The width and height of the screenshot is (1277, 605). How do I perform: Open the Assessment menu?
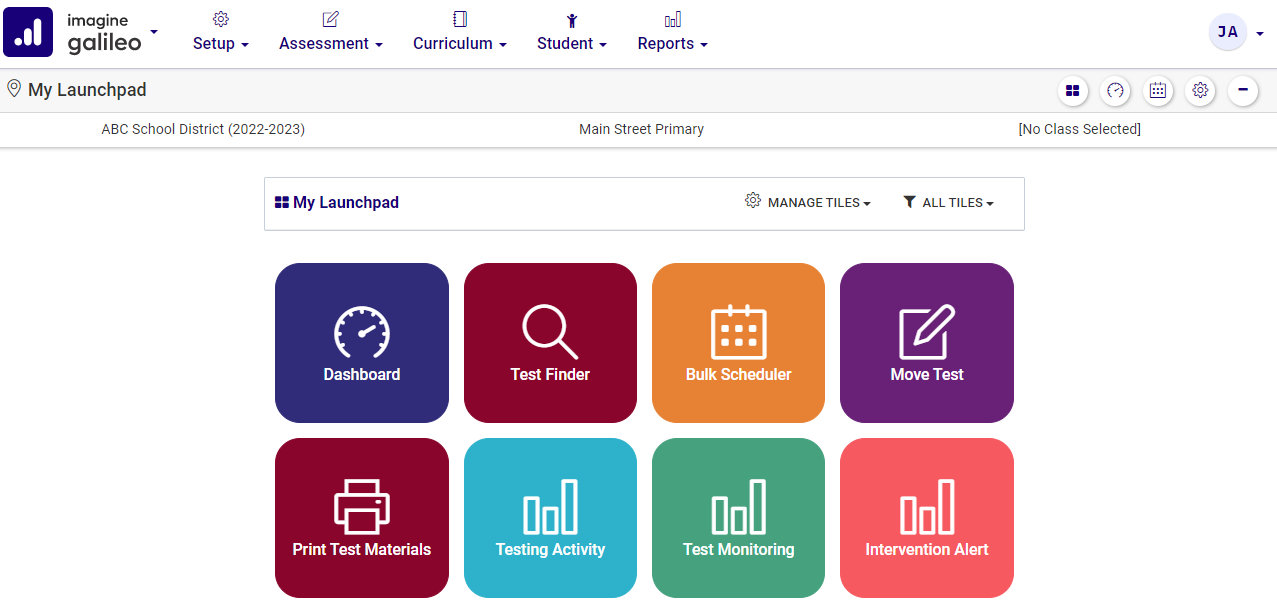pos(330,43)
